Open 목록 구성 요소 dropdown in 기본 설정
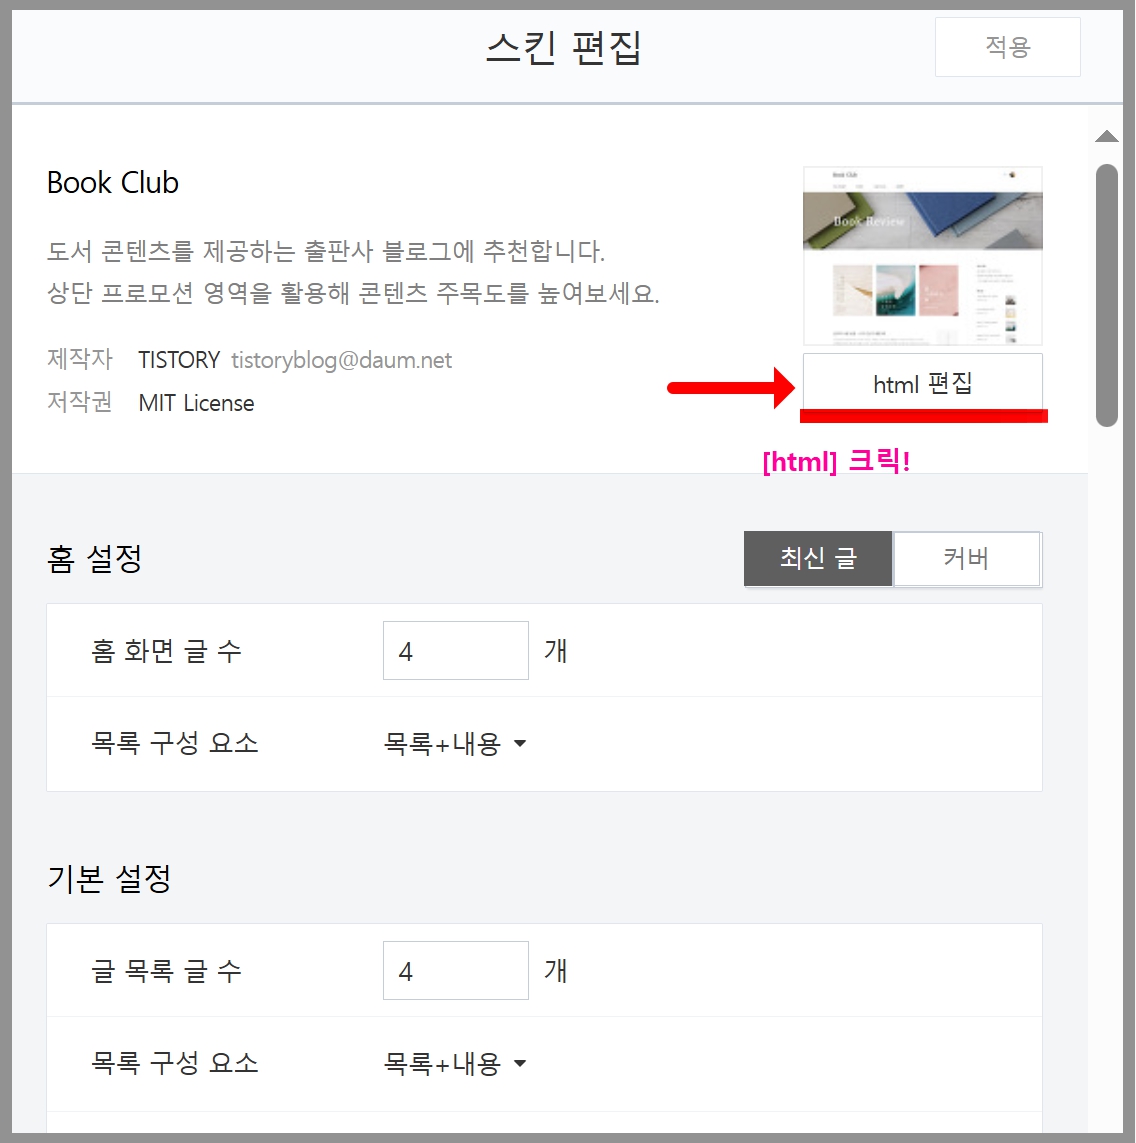1136x1143 pixels. (455, 1064)
